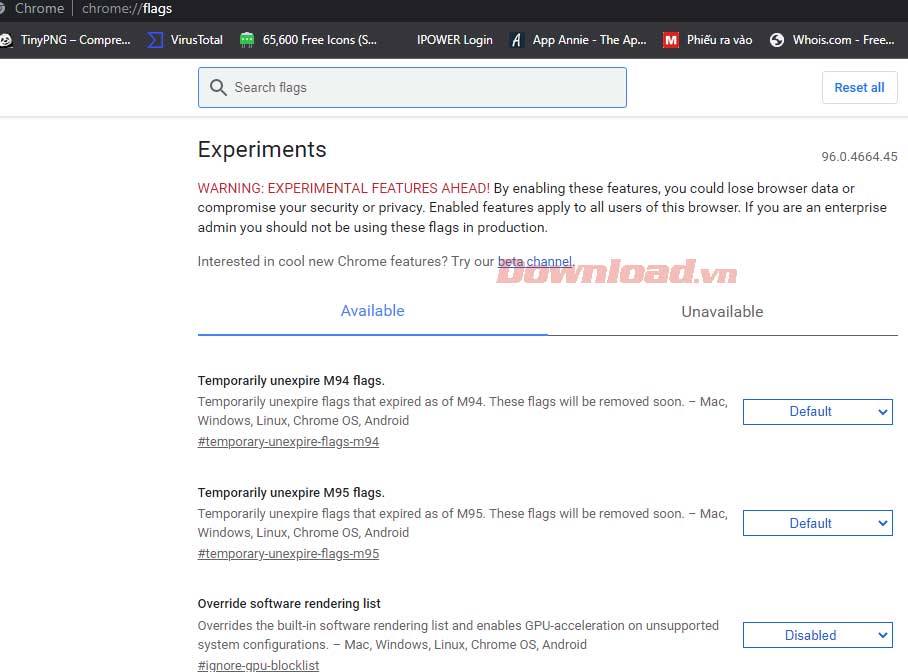Viewport: 908px width, 672px height.
Task: Focus the Search flags input field
Action: (x=412, y=87)
